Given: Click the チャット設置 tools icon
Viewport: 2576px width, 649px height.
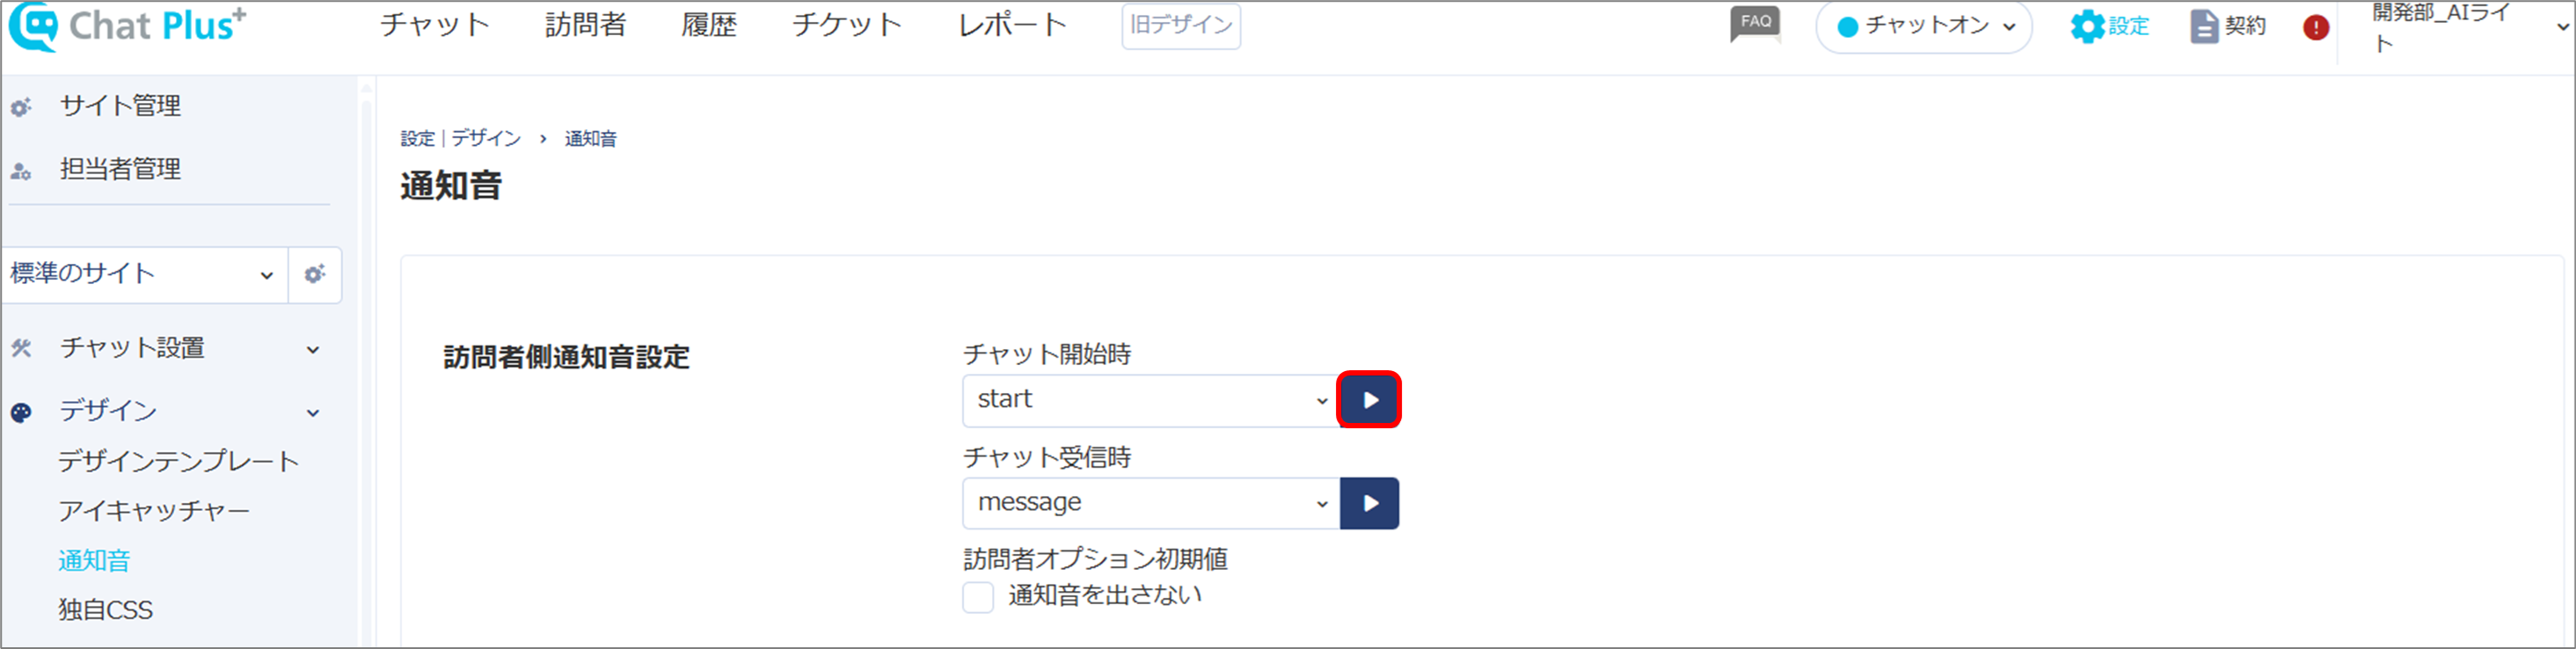Looking at the screenshot, I should 21,348.
